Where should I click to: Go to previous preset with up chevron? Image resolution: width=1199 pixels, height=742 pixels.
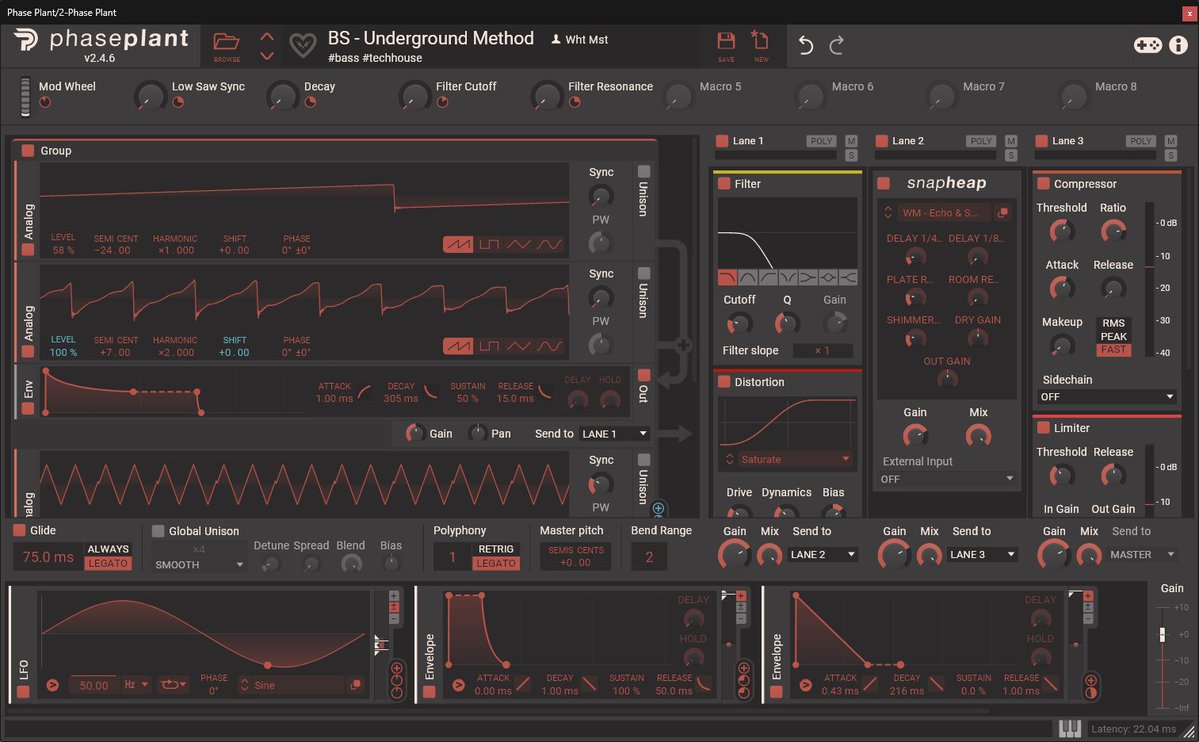click(267, 36)
